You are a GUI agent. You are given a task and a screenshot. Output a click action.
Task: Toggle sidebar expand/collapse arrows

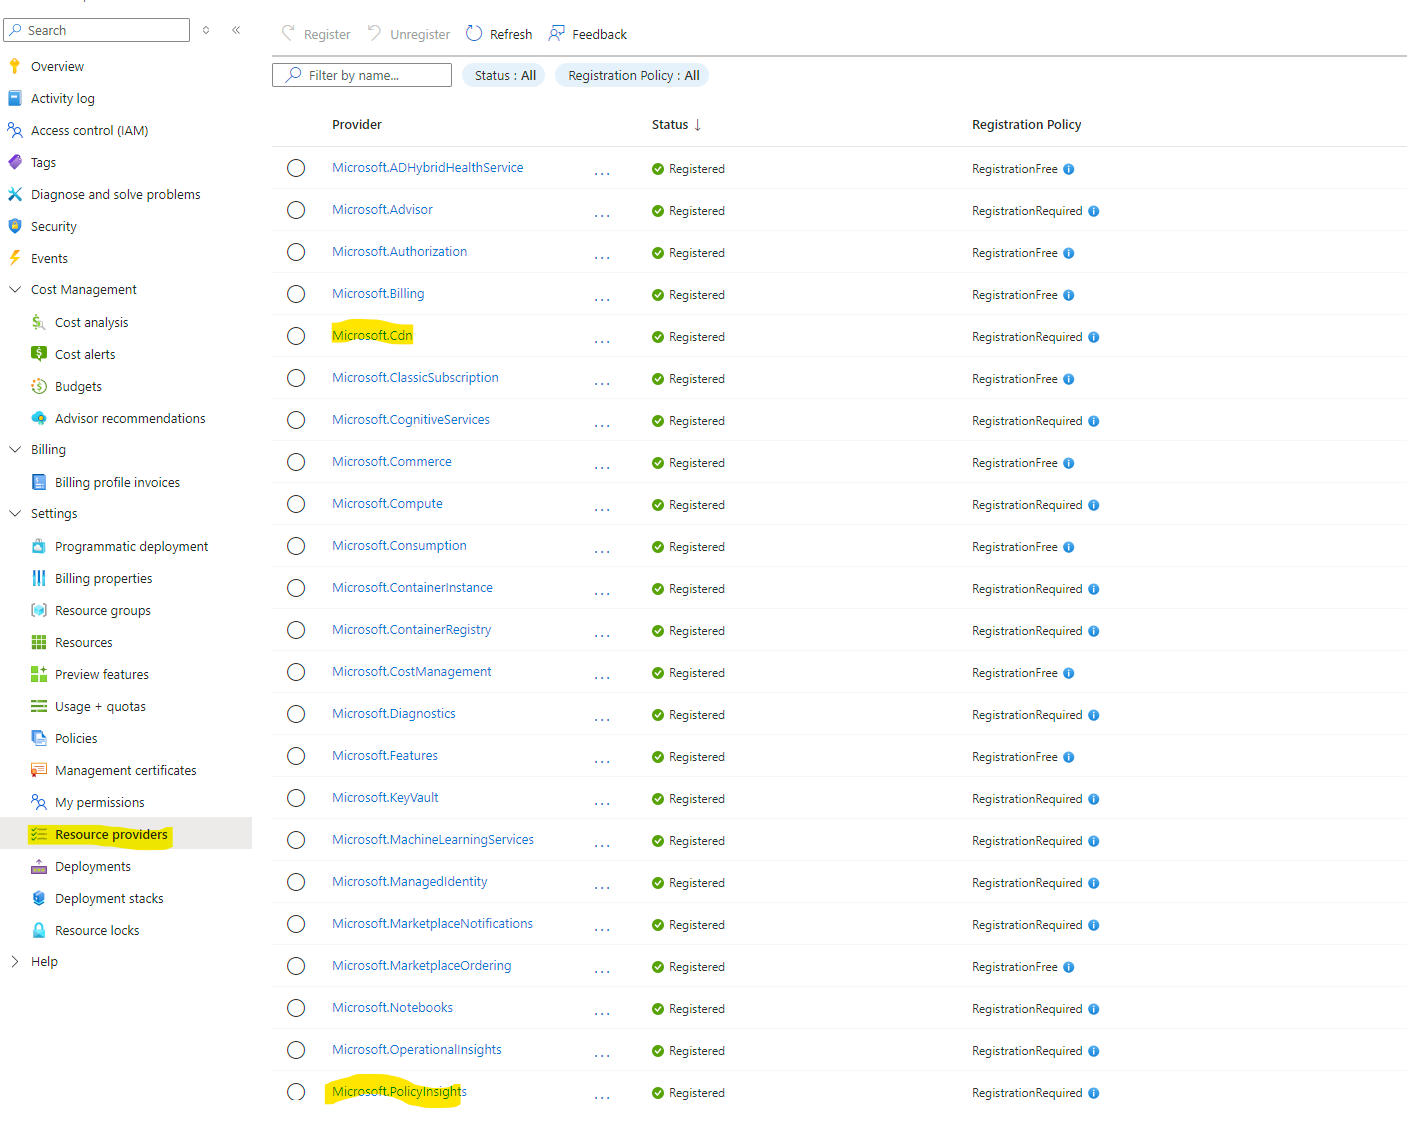click(x=206, y=30)
